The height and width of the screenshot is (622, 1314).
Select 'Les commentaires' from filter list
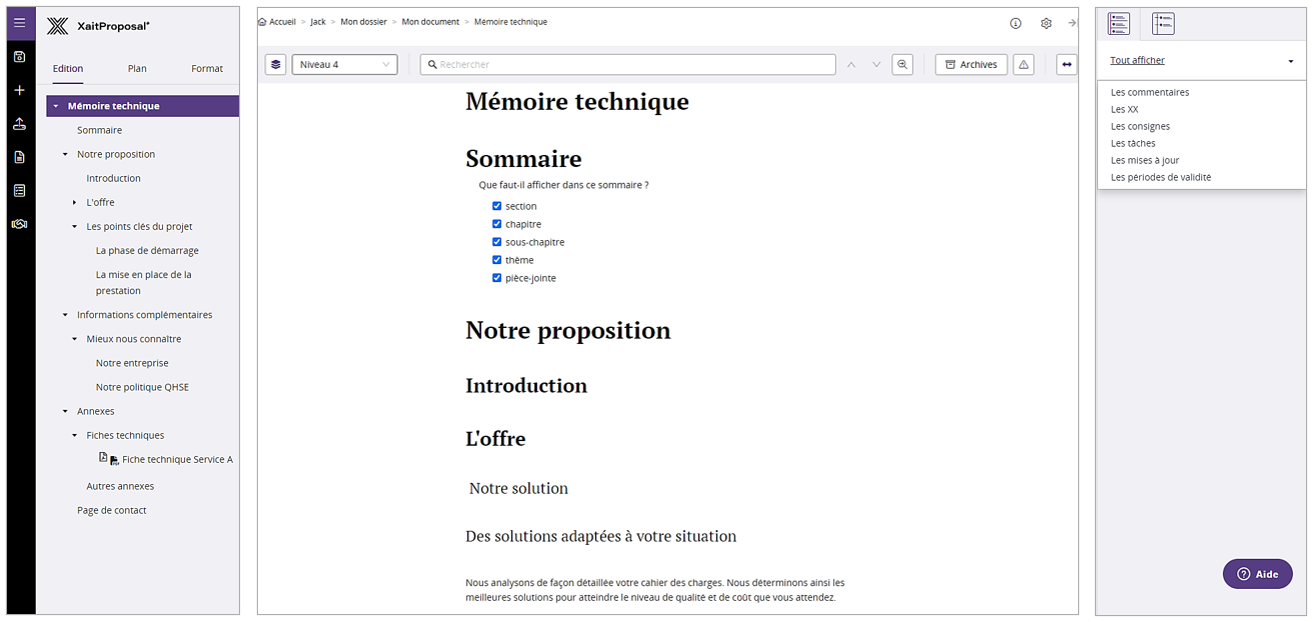tap(1149, 92)
